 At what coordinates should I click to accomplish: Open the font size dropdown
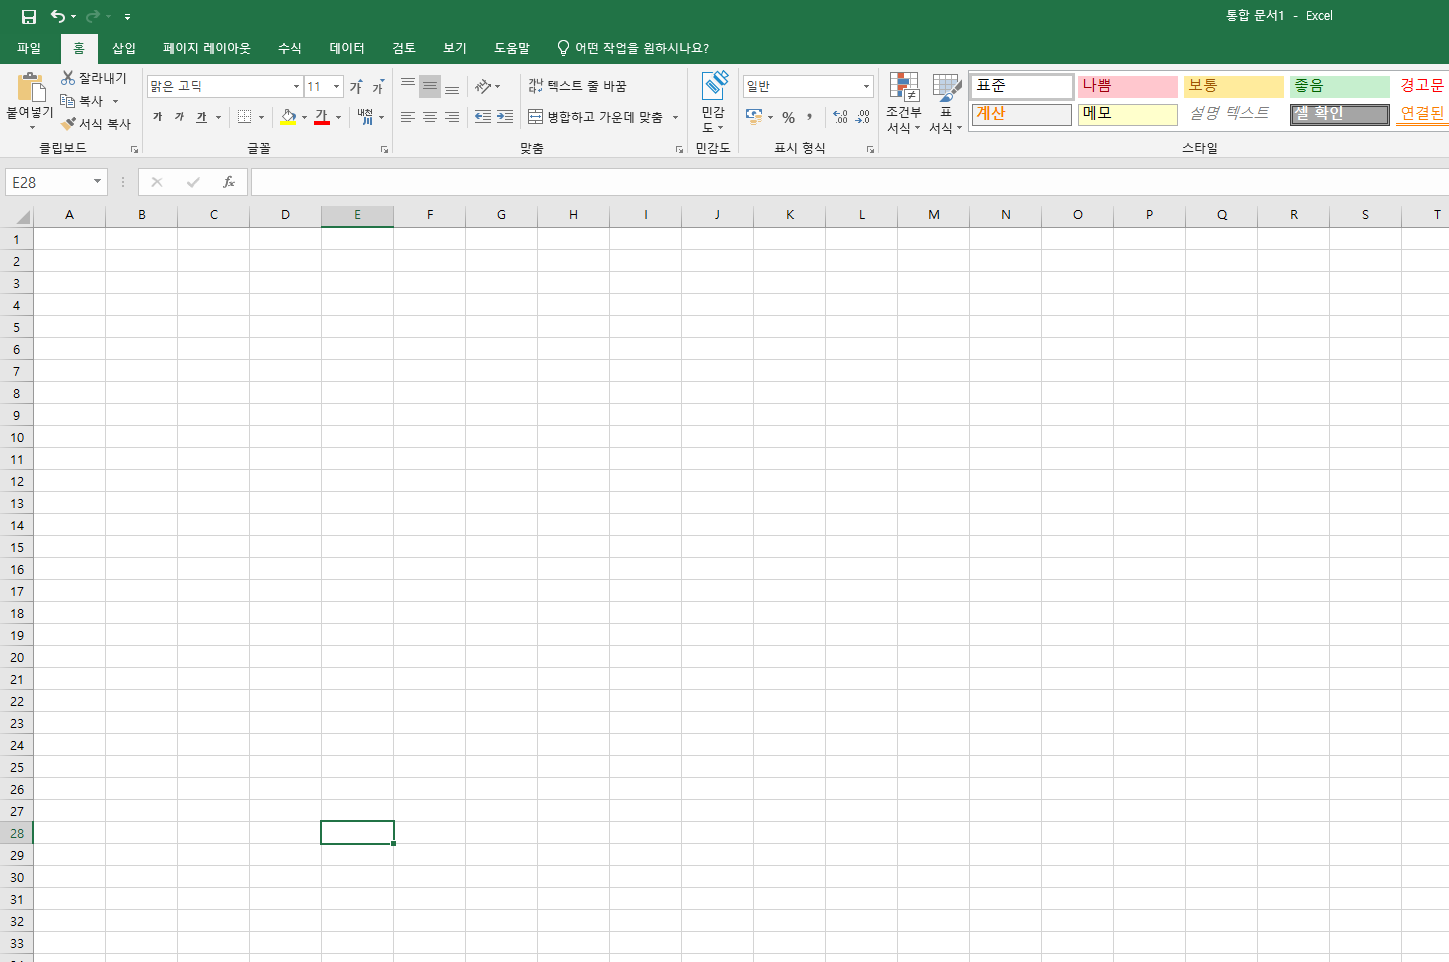tap(336, 87)
